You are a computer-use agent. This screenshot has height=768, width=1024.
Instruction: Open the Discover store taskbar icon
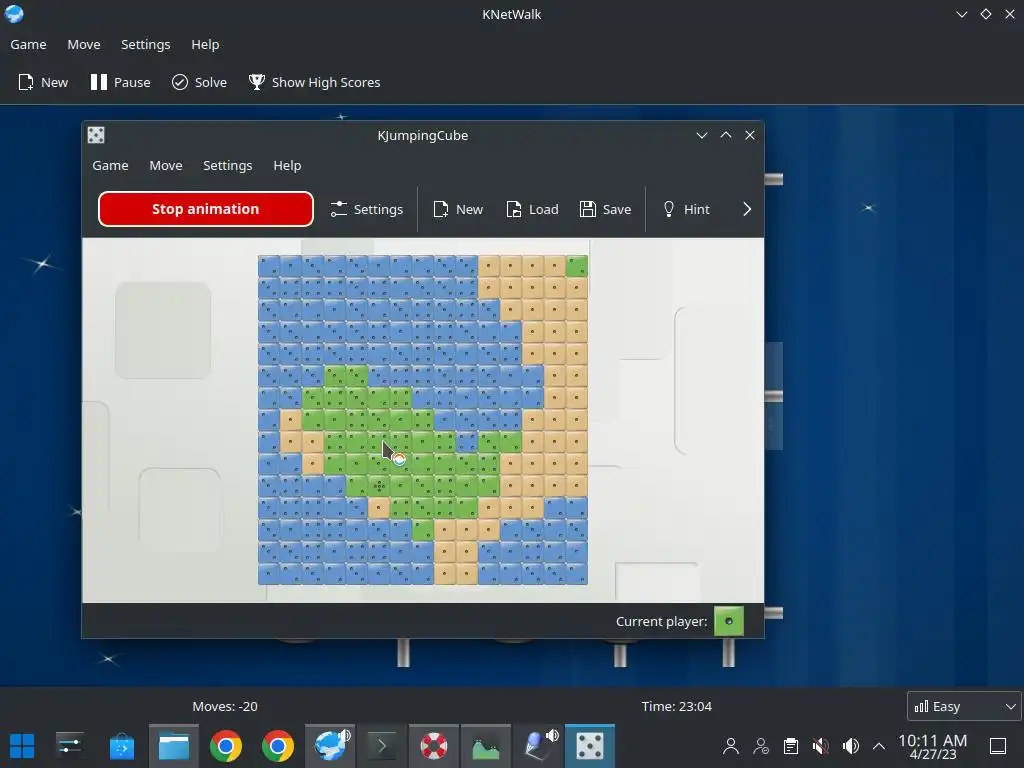point(121,746)
